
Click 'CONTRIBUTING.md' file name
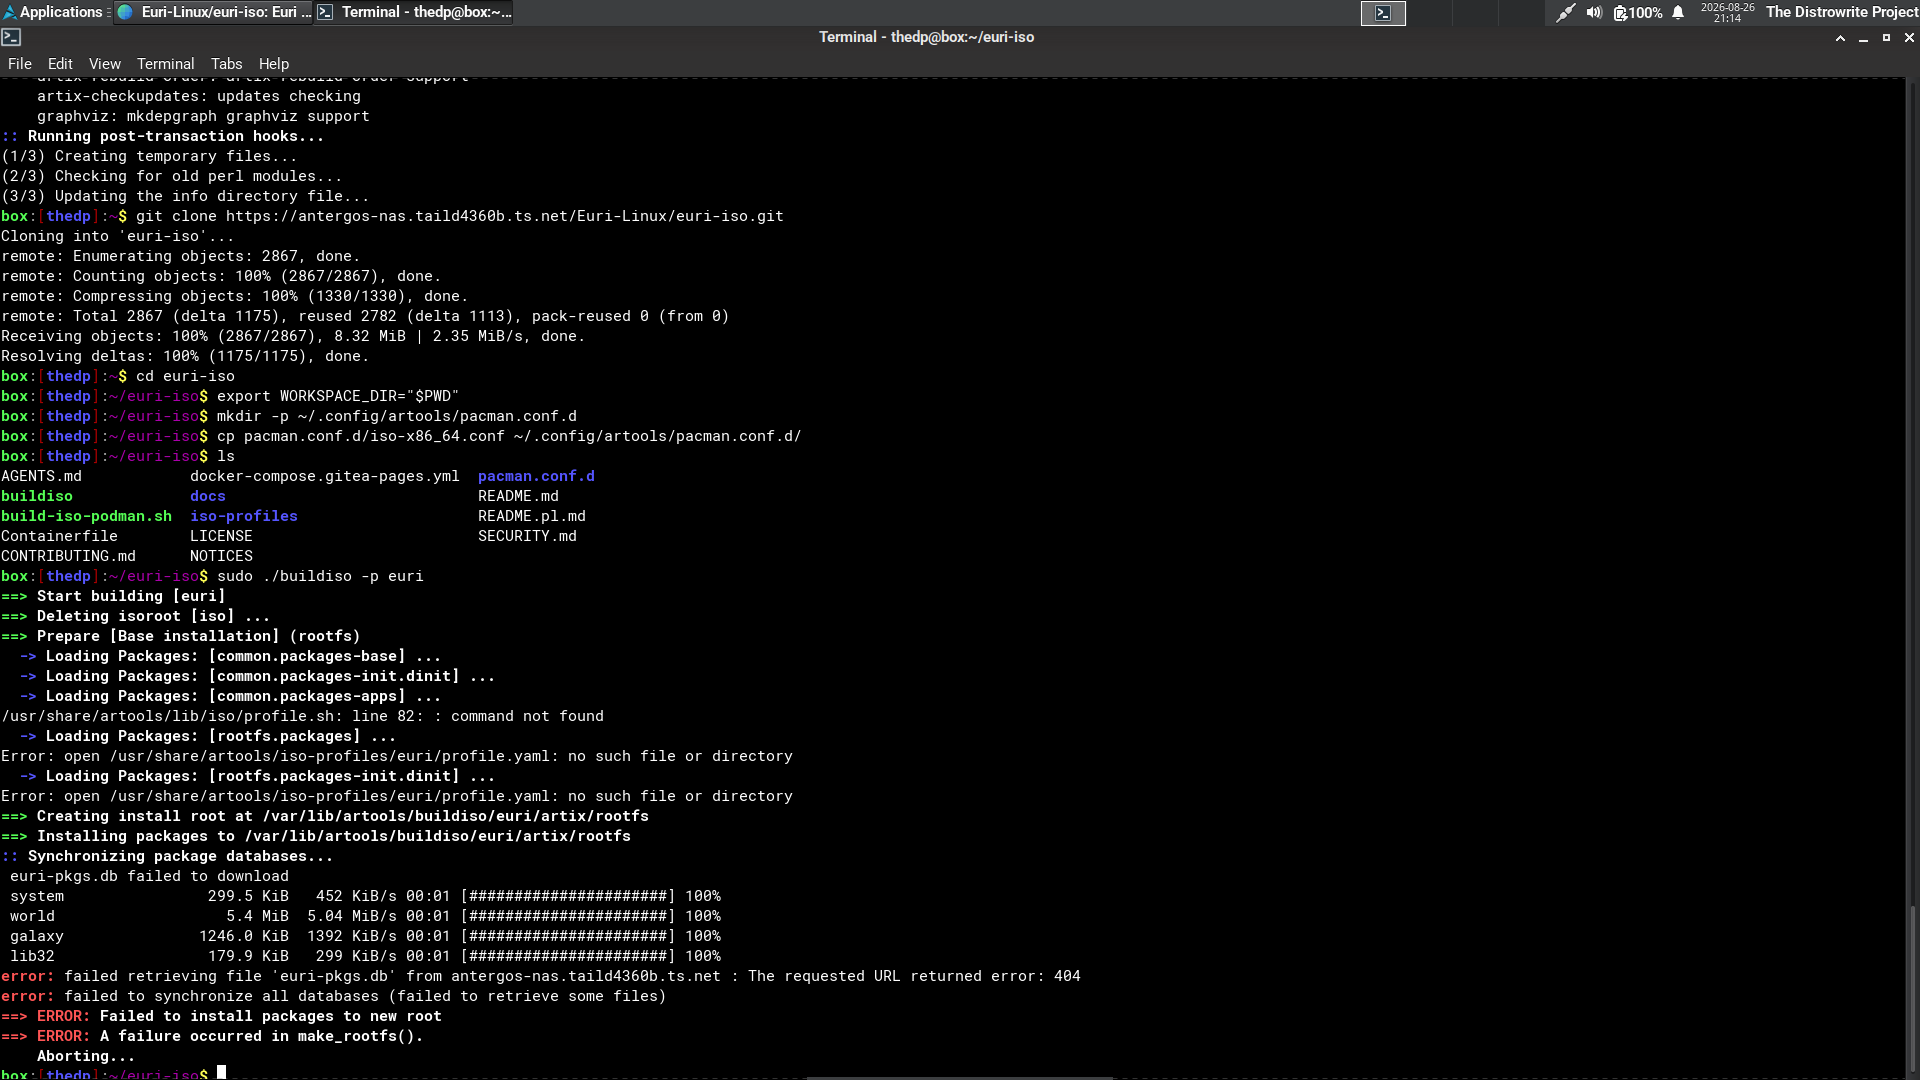click(x=68, y=556)
